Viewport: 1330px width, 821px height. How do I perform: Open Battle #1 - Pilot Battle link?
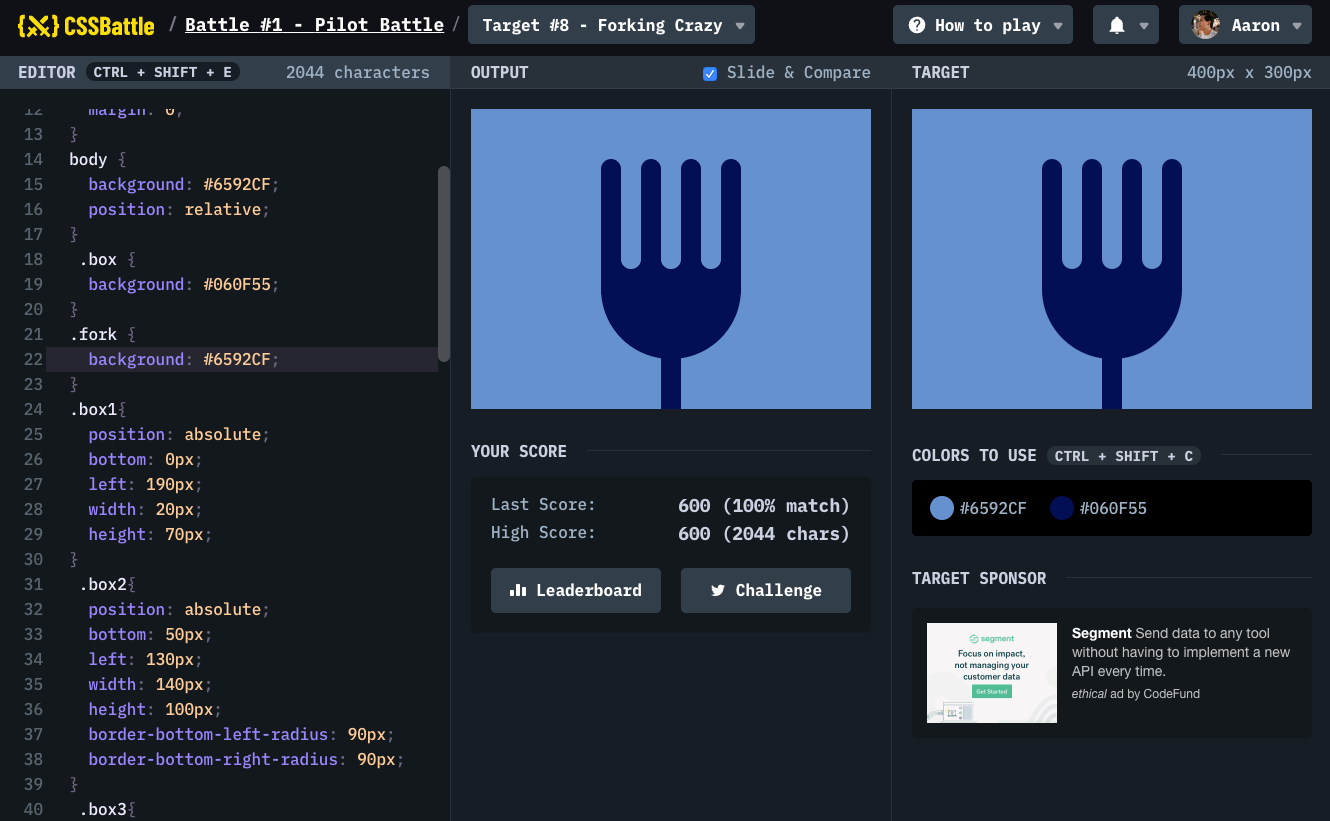(314, 24)
